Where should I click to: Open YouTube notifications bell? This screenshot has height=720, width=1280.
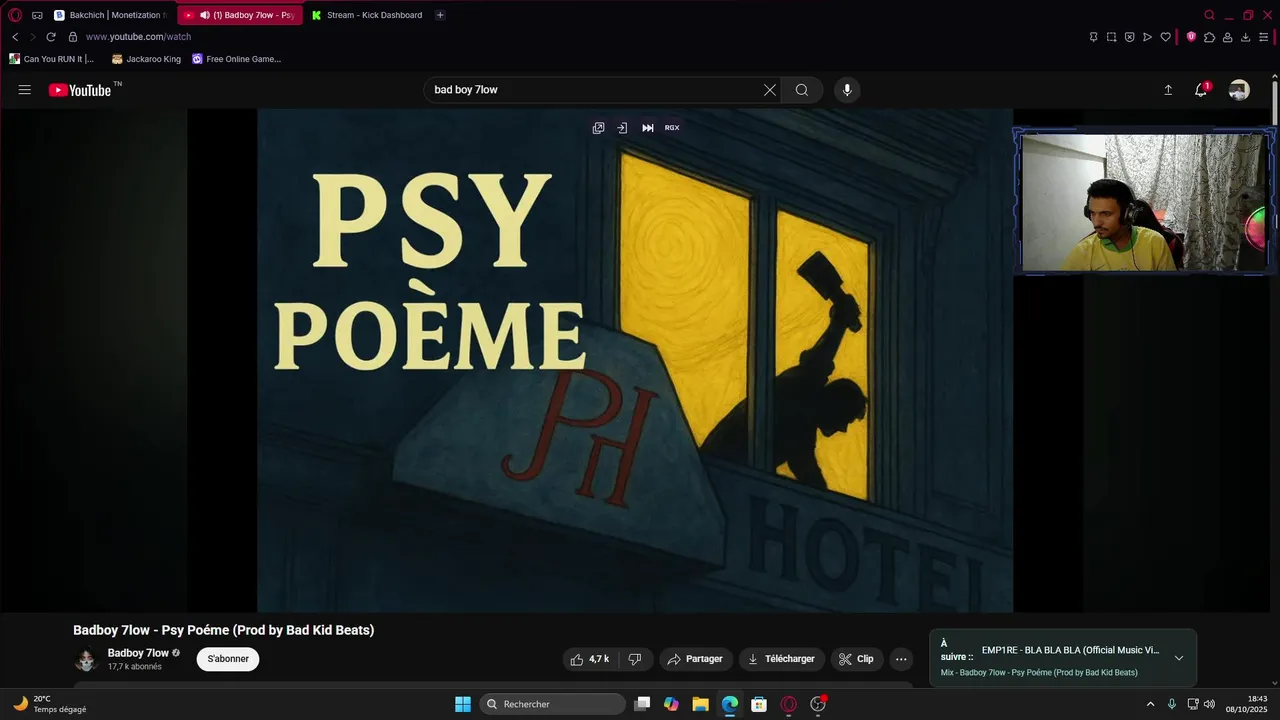(x=1201, y=90)
